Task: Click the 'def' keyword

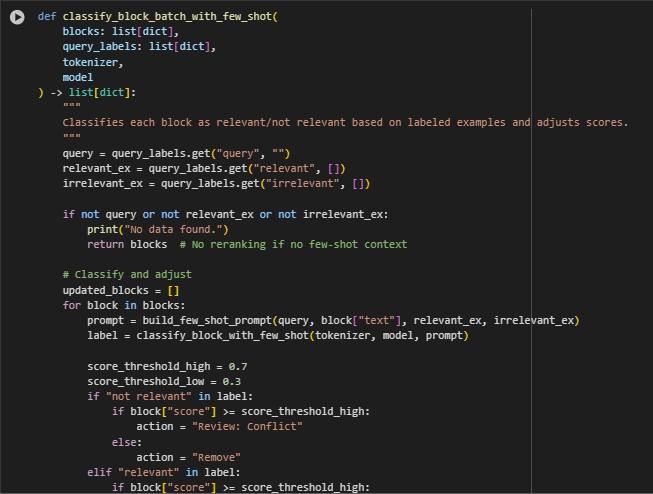Action: [x=47, y=17]
